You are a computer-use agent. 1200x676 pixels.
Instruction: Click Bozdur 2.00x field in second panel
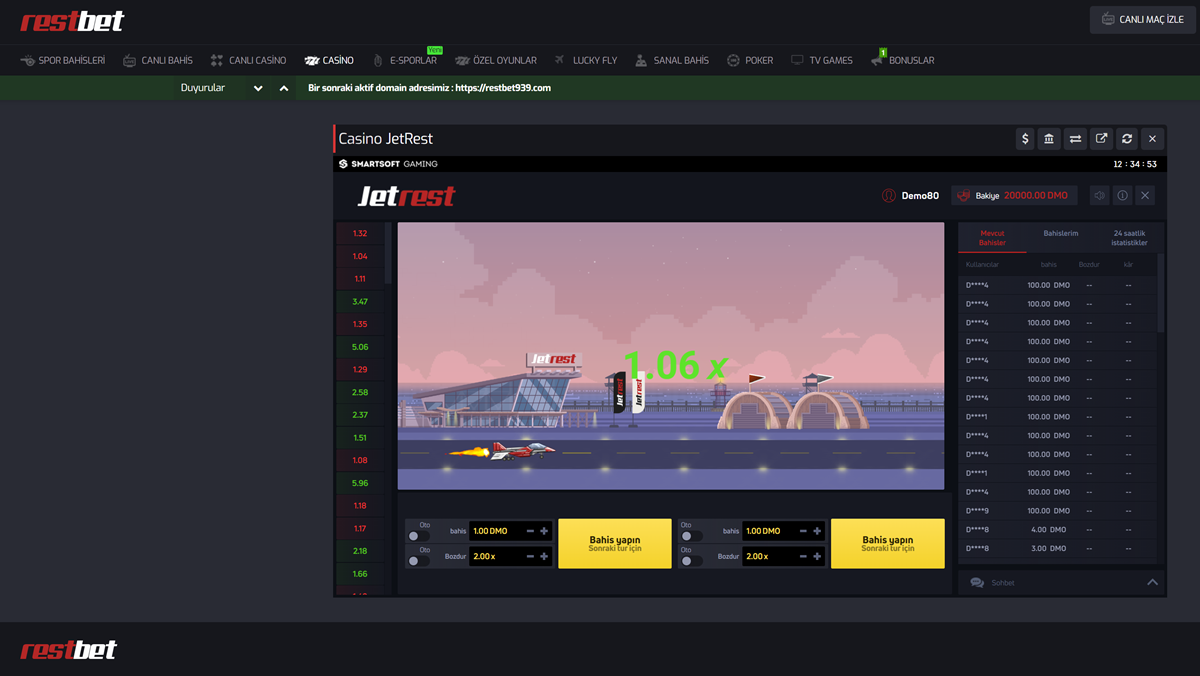click(x=784, y=556)
